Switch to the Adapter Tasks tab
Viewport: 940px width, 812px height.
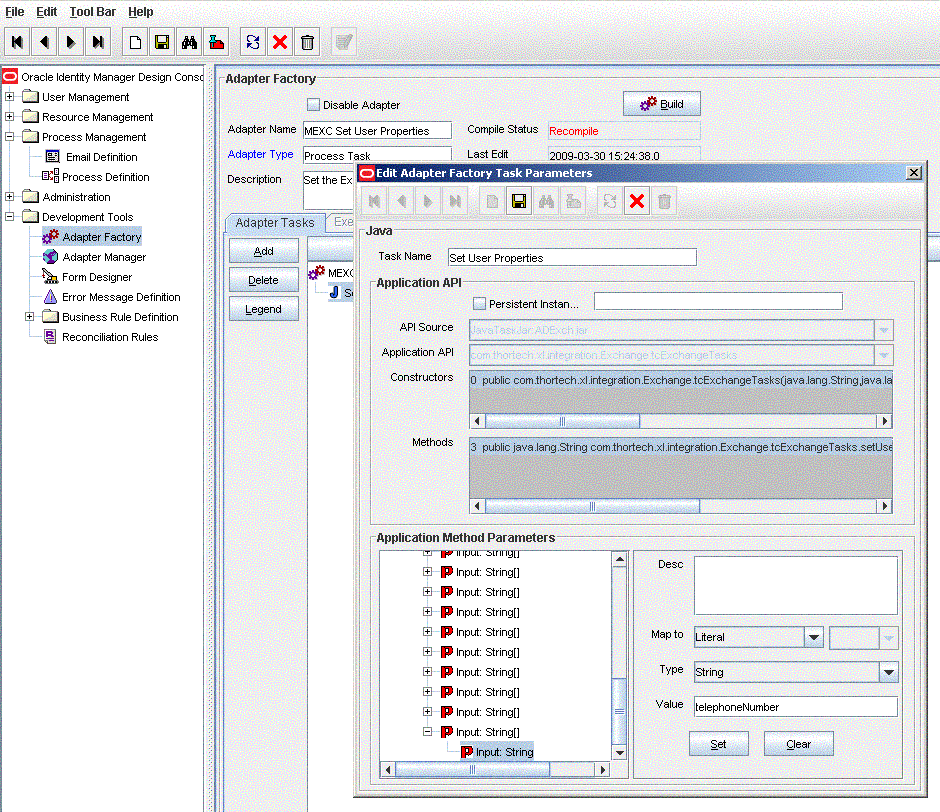point(275,222)
